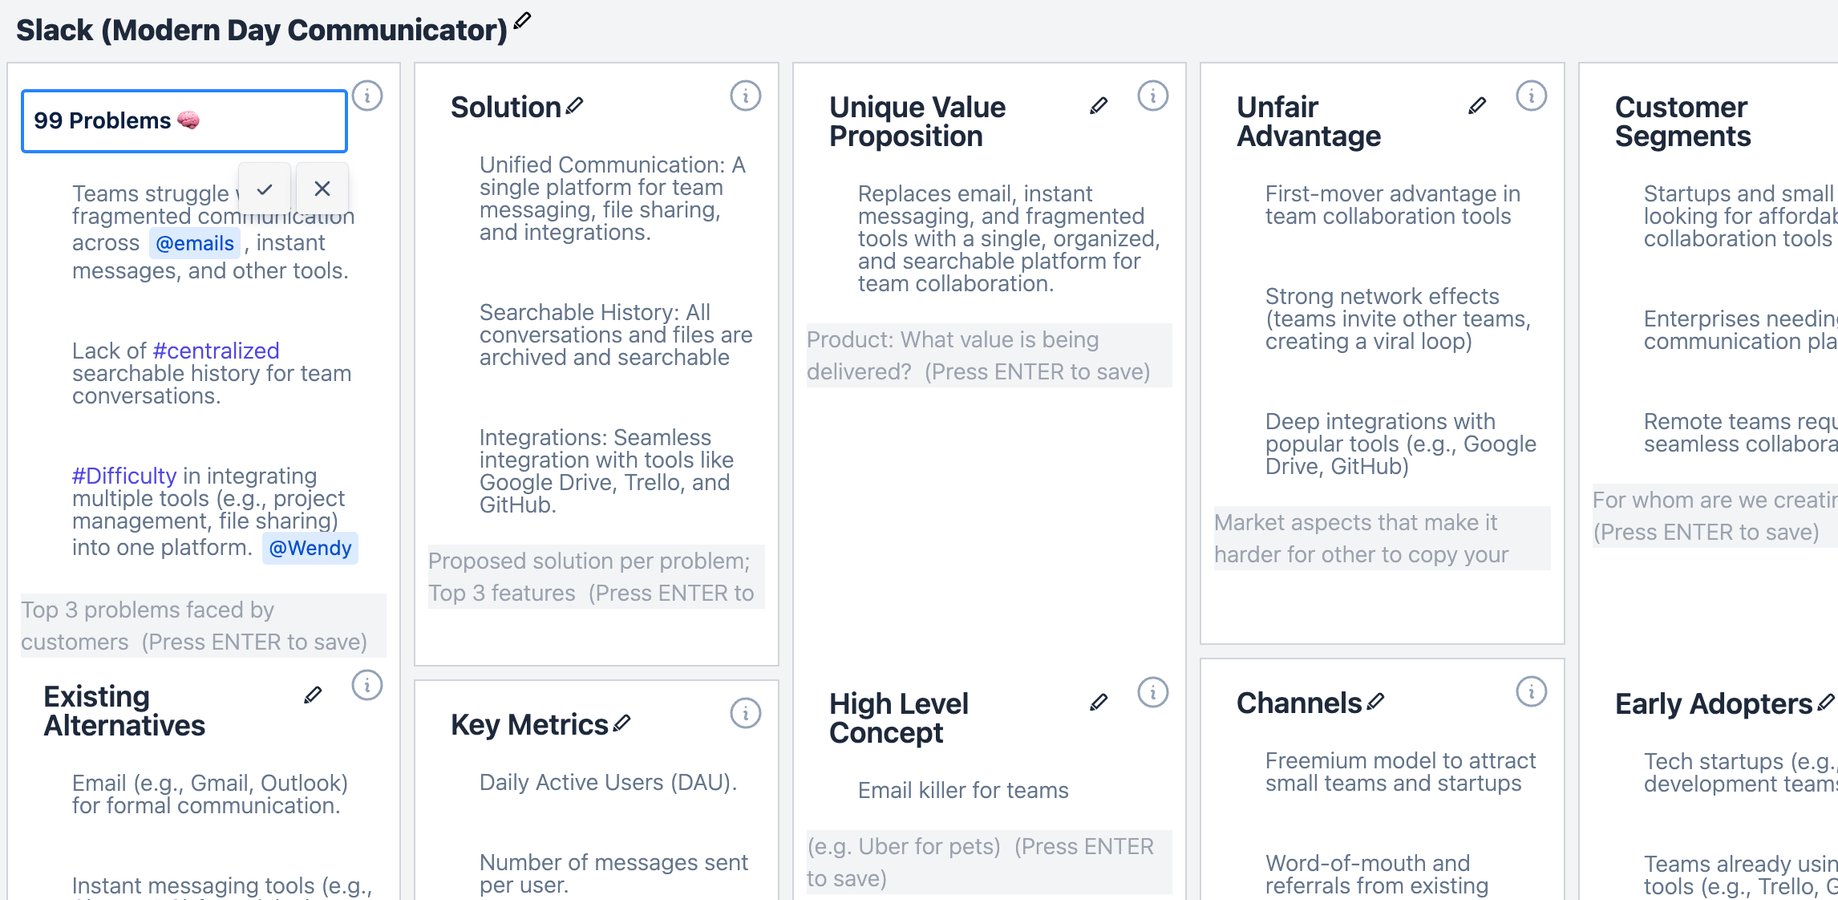Select the 'Integrations: Seamless integration' item
This screenshot has width=1838, height=900.
click(x=607, y=471)
